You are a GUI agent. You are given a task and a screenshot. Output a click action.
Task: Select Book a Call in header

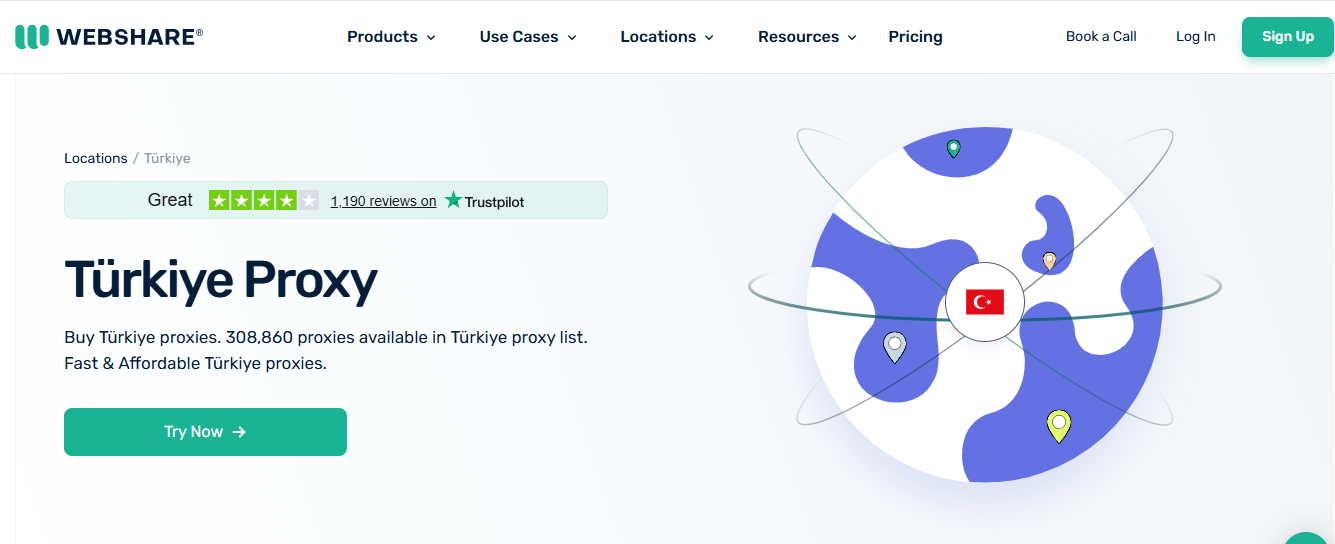1101,36
